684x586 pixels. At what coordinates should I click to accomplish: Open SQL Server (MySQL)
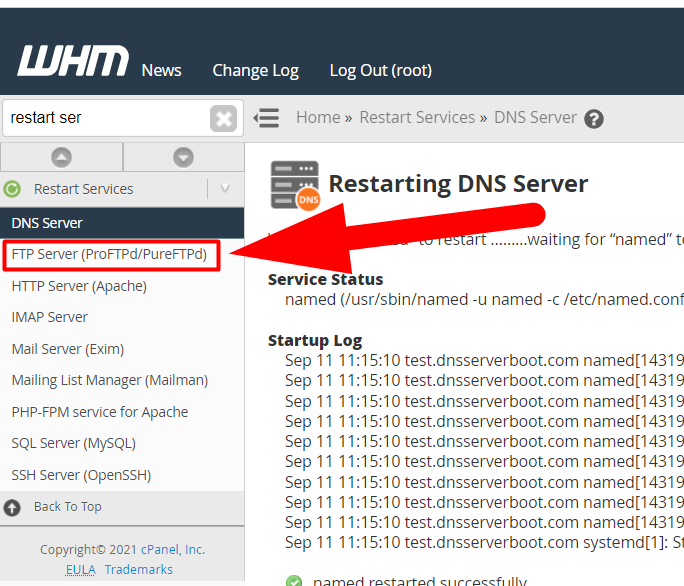coord(73,443)
